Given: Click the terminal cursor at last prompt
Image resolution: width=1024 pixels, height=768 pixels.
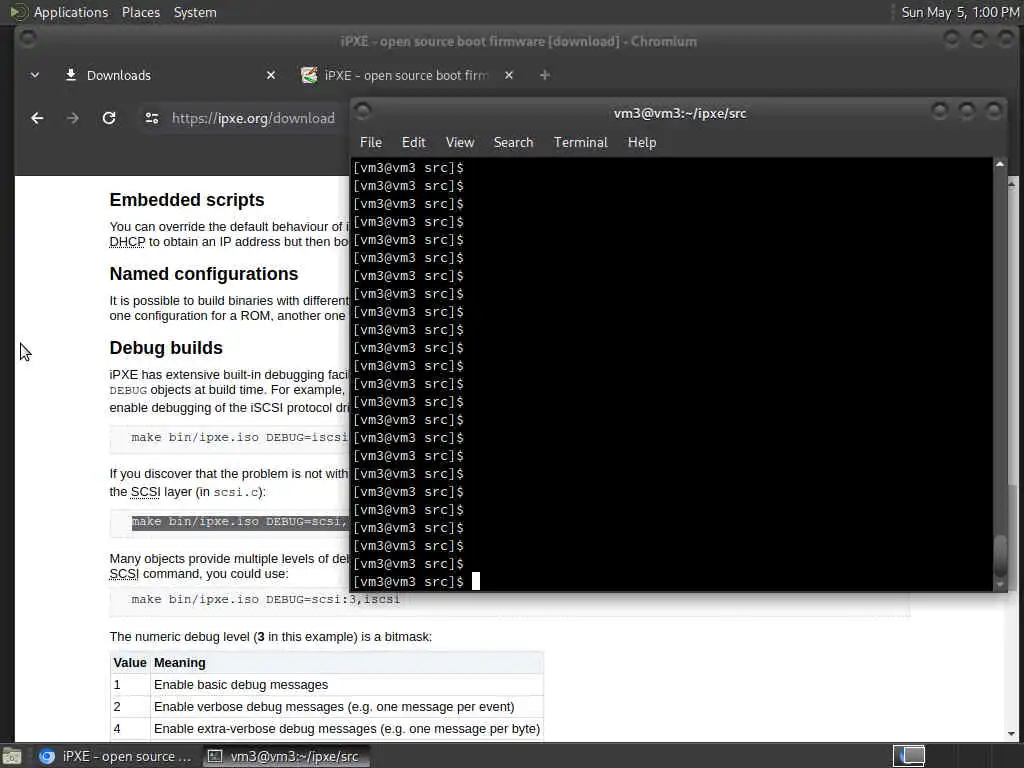Looking at the screenshot, I should click(x=476, y=581).
